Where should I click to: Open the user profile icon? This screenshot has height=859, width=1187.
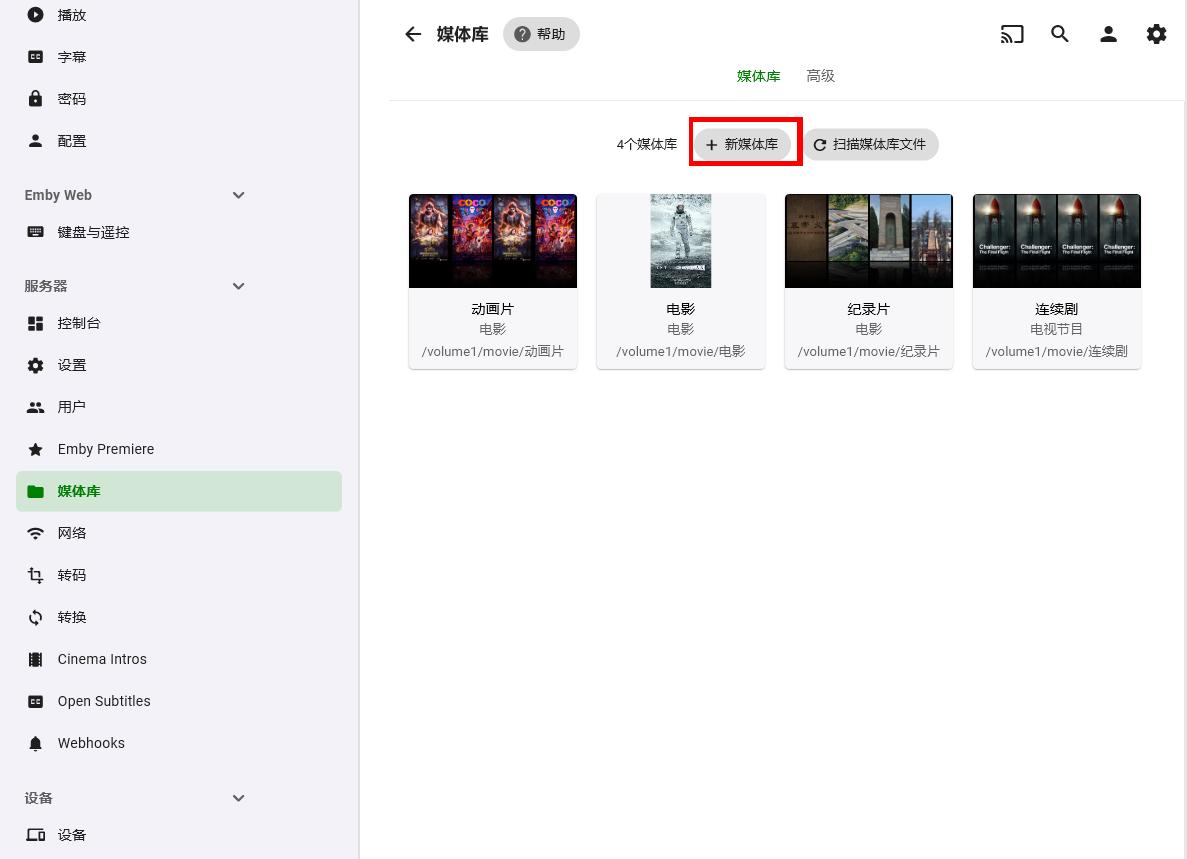(x=1108, y=34)
